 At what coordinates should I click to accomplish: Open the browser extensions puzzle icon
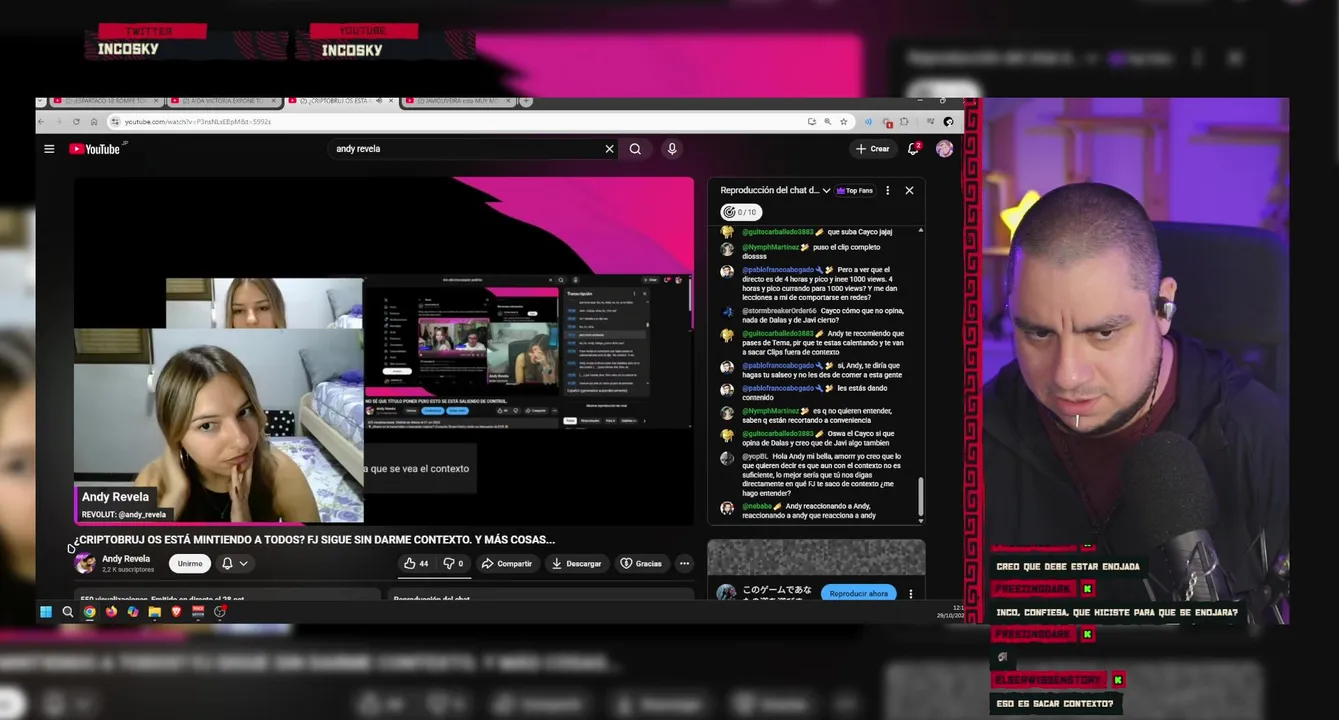coord(904,122)
